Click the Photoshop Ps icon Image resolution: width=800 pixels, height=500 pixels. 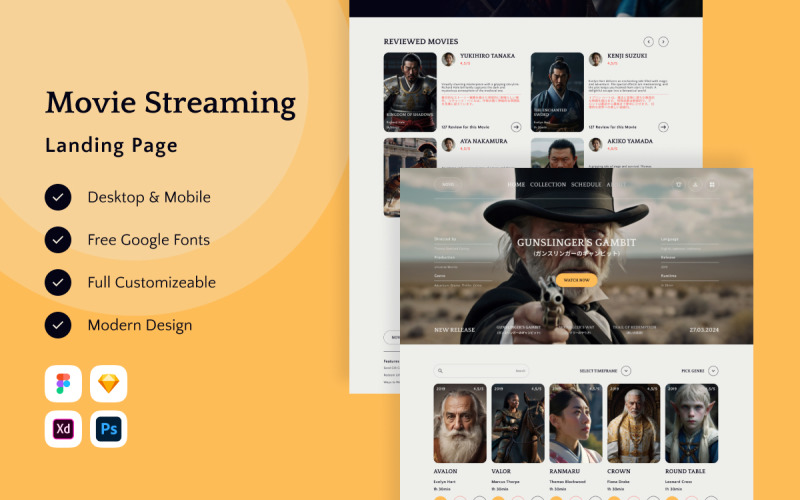[x=109, y=429]
